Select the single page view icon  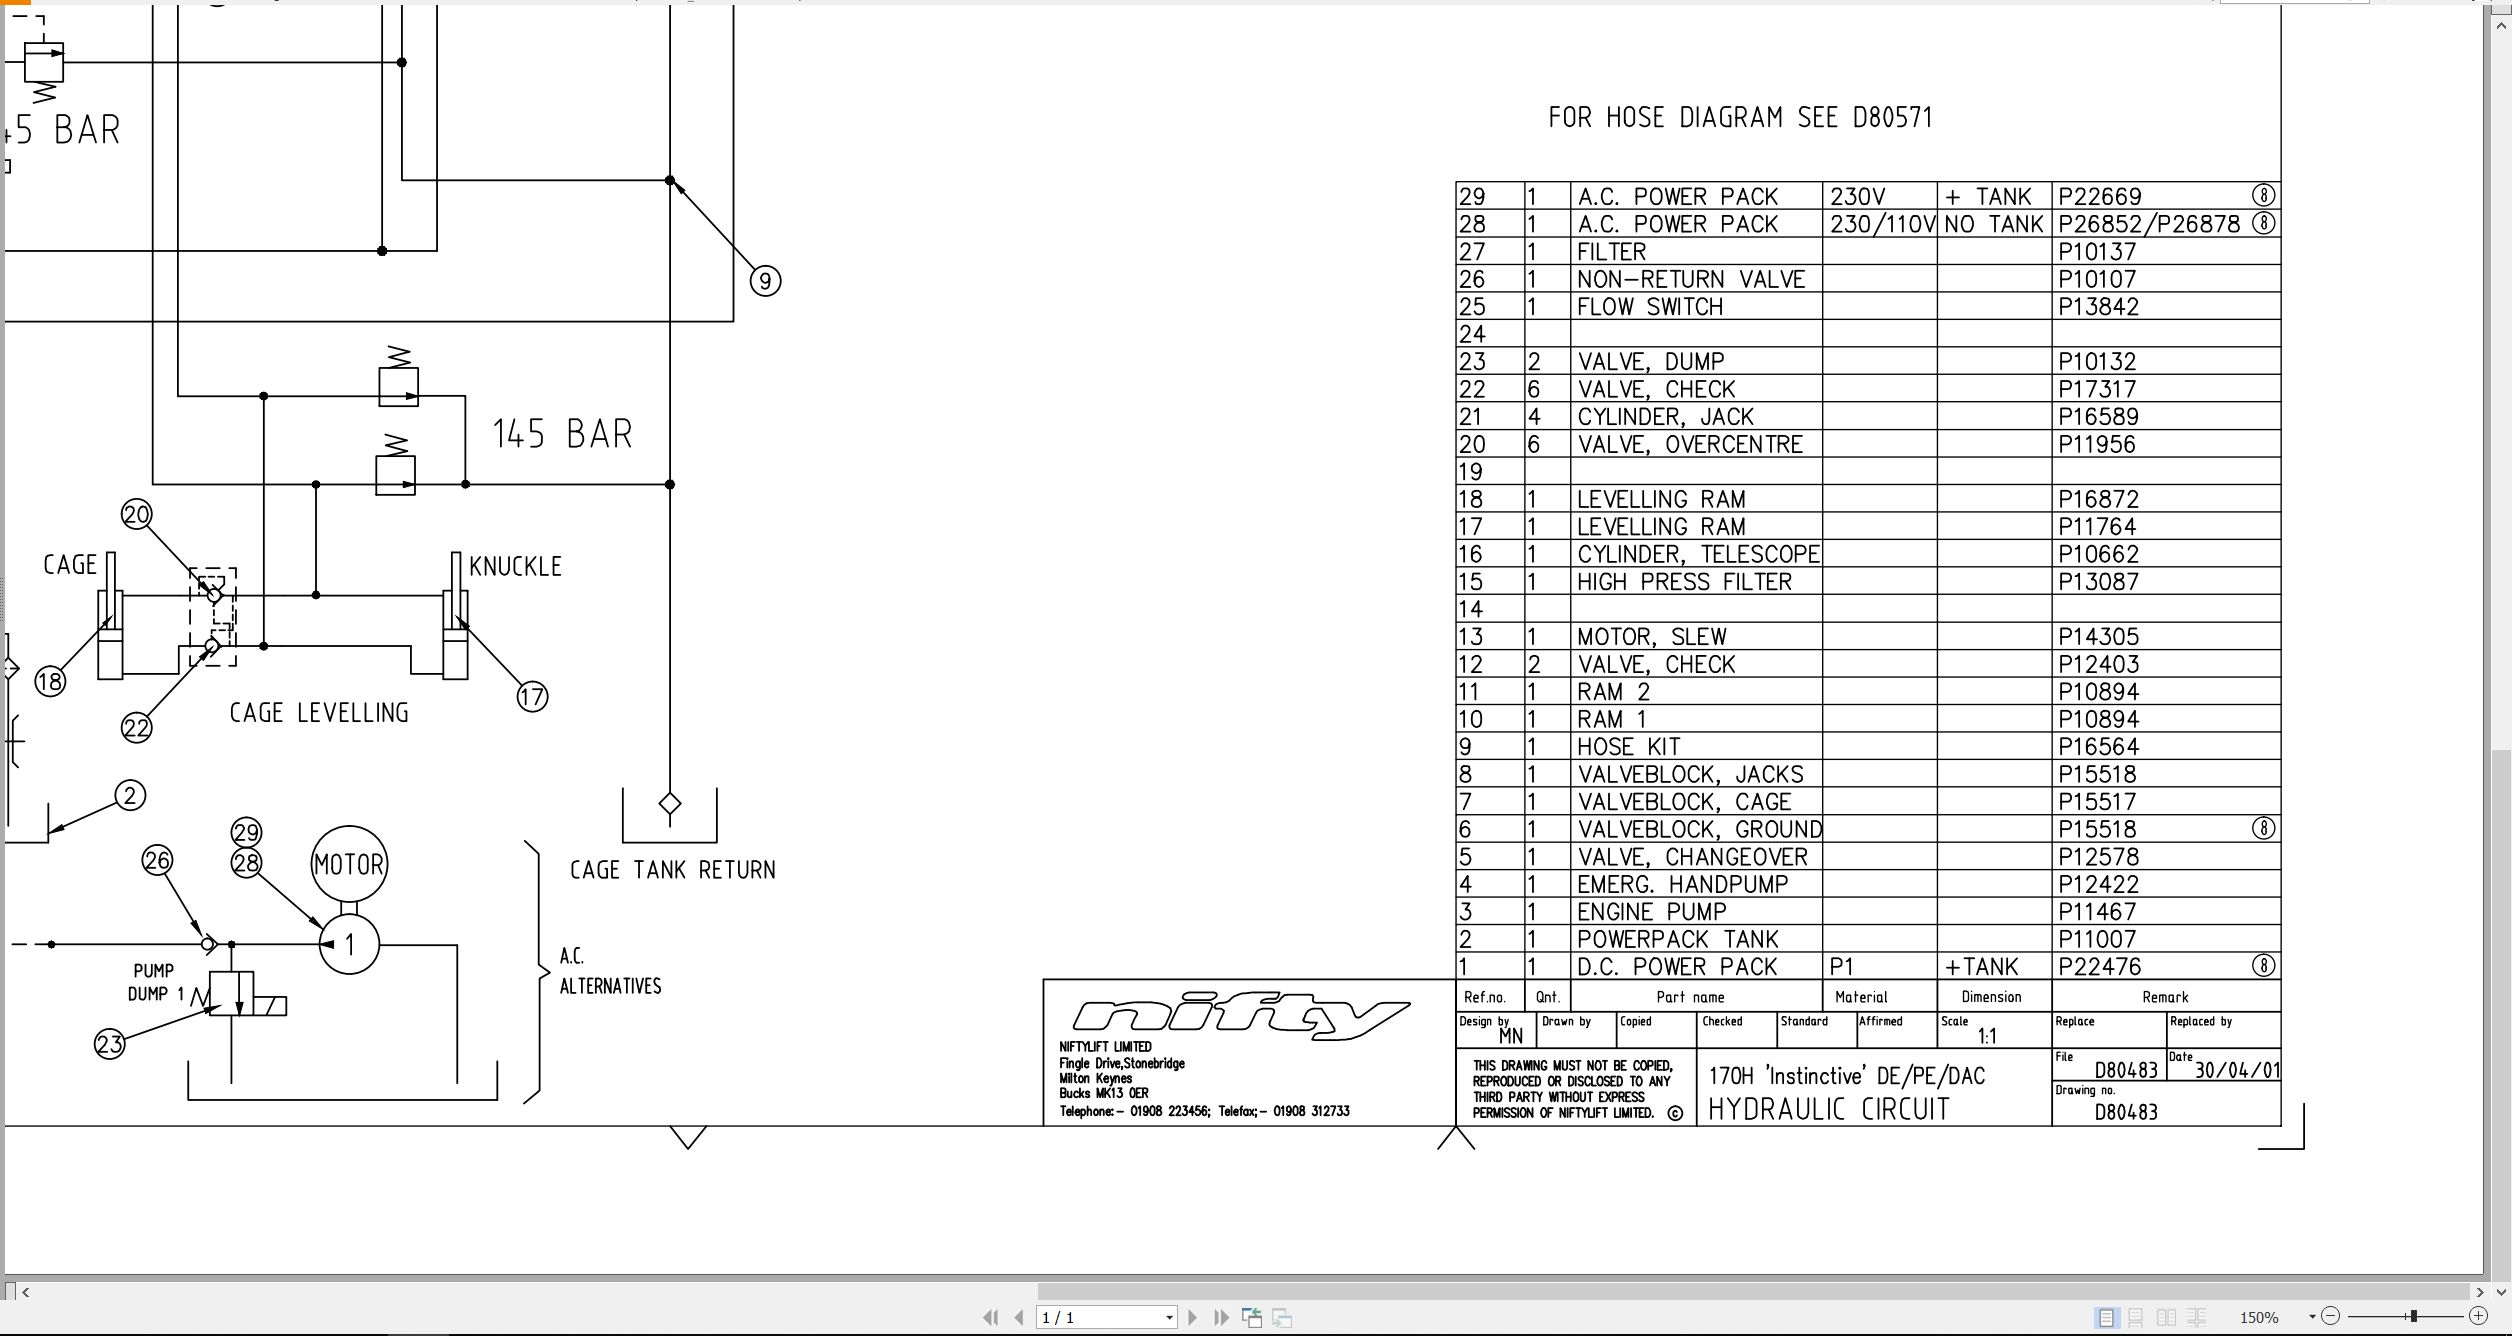point(2108,1317)
